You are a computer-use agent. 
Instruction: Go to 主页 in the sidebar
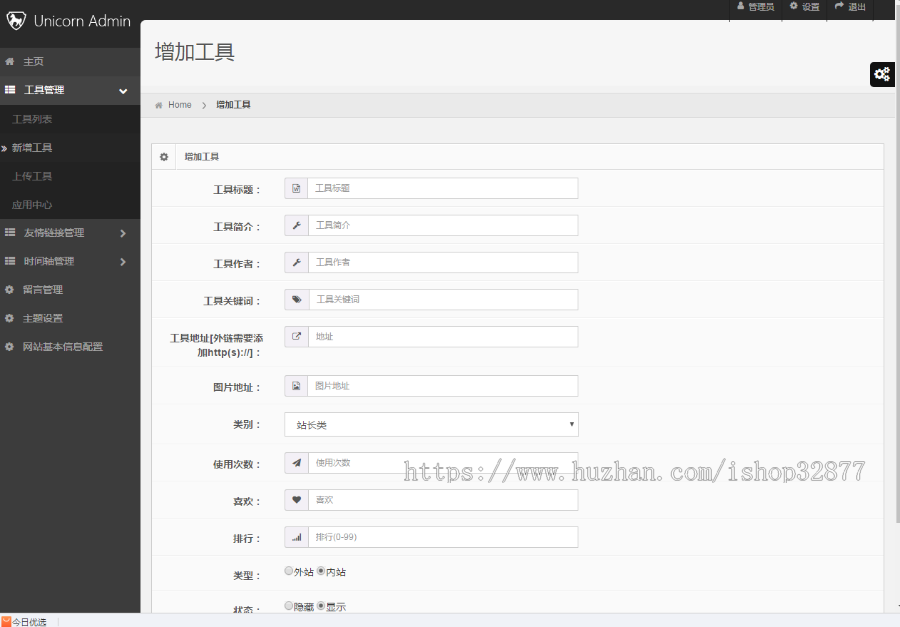33,61
